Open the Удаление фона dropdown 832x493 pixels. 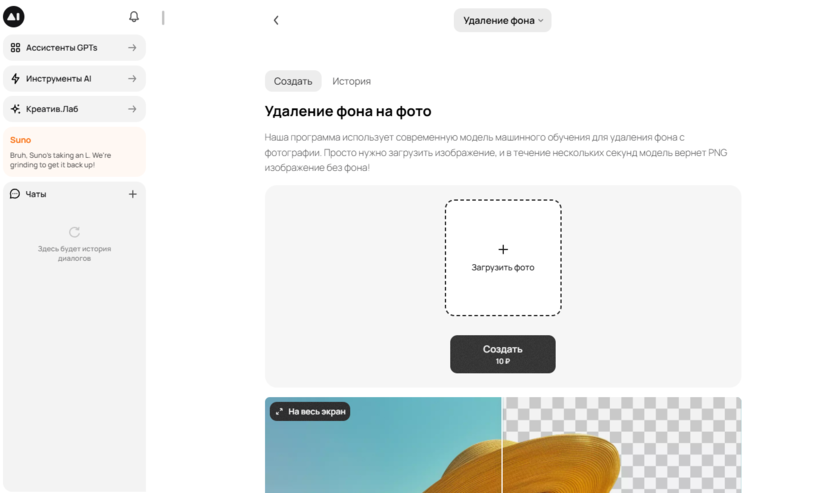pos(502,20)
